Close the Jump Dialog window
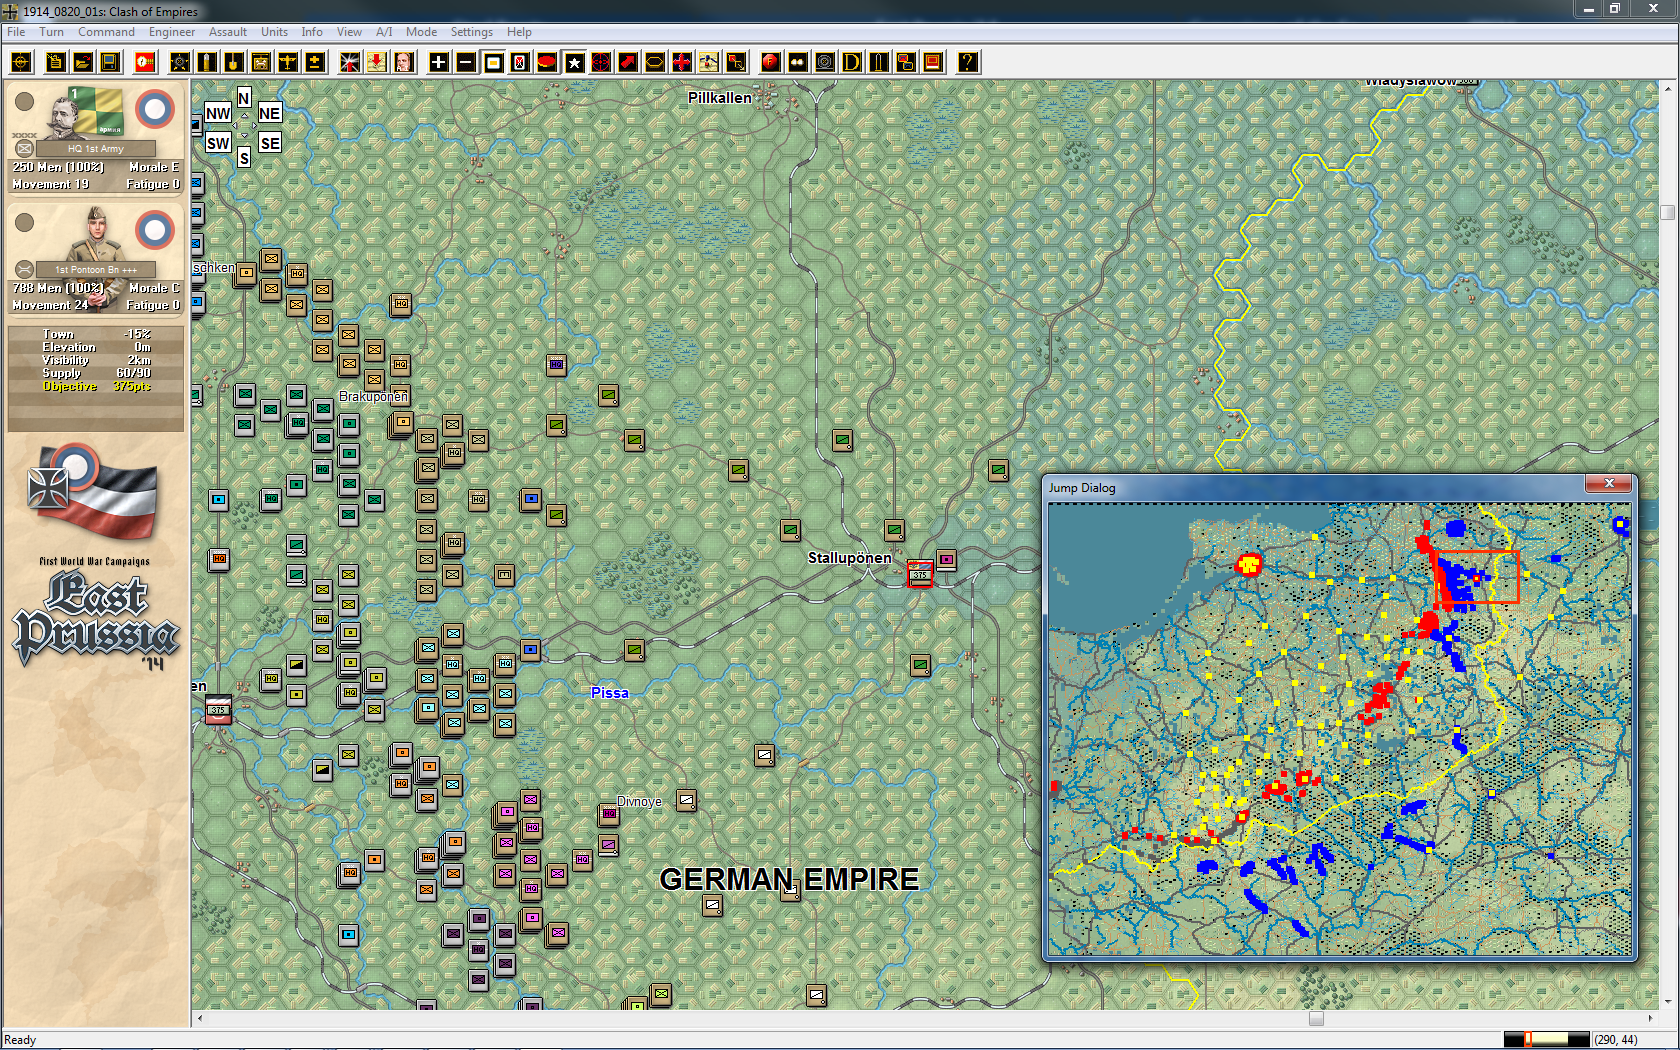The height and width of the screenshot is (1050, 1680). tap(1609, 484)
